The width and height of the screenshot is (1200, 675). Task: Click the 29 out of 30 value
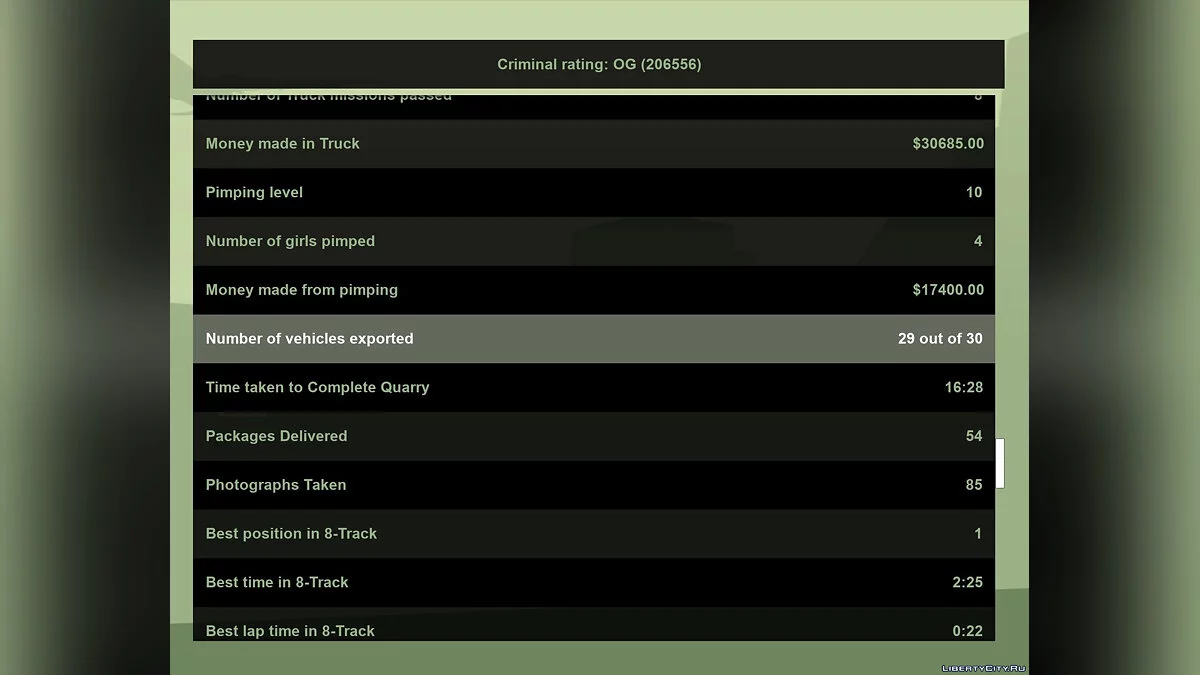point(940,339)
